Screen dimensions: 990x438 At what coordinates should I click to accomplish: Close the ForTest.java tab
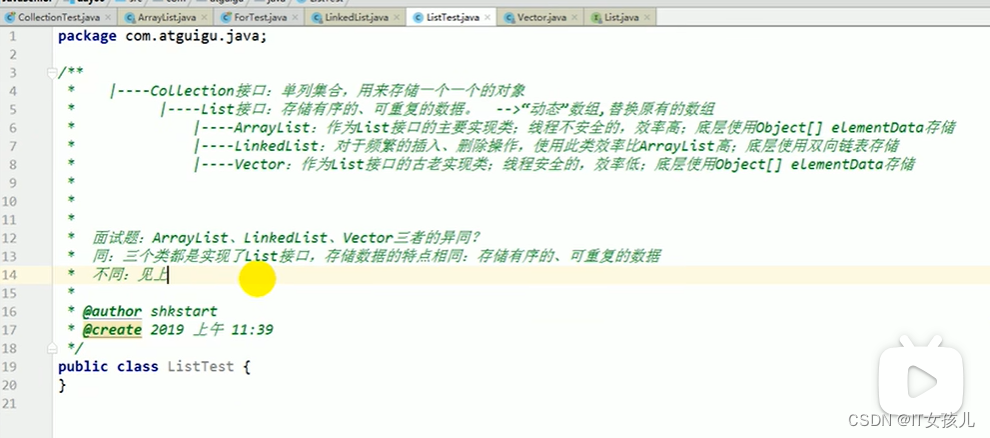(295, 18)
